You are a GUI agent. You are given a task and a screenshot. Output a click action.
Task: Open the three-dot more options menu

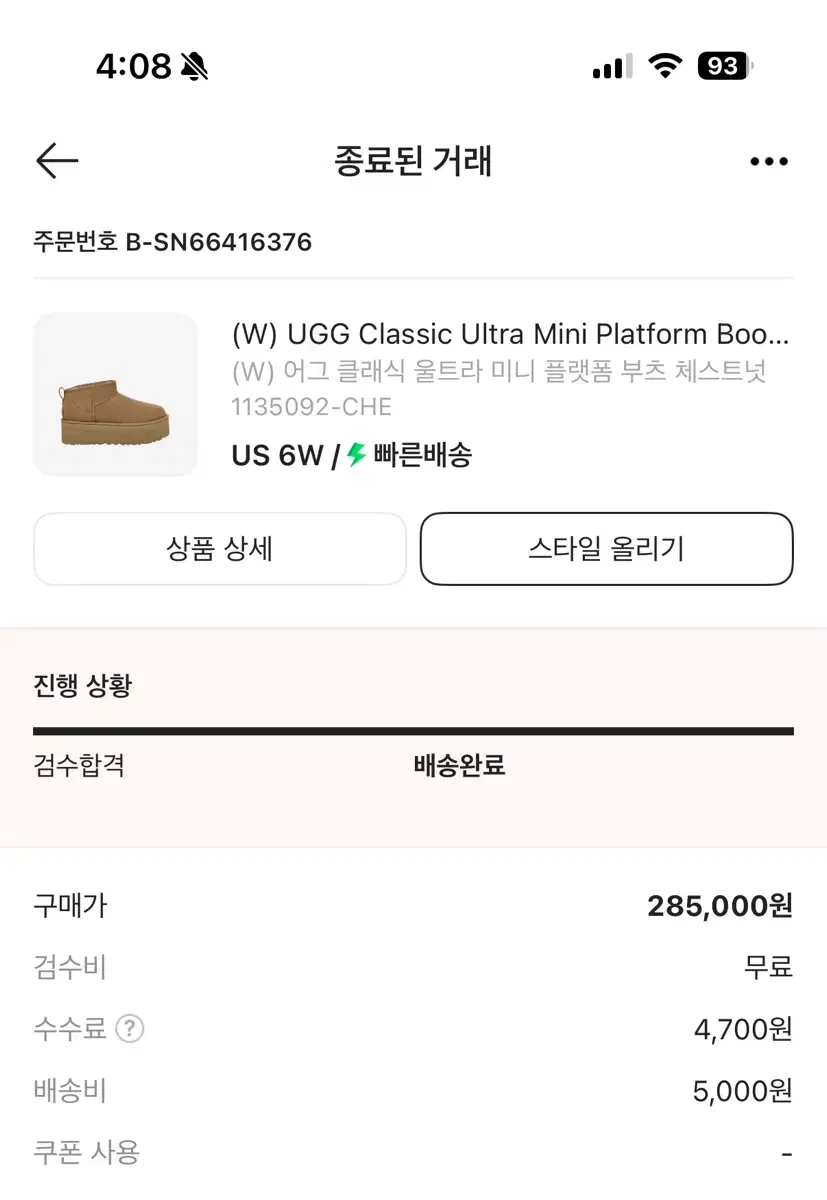click(768, 162)
